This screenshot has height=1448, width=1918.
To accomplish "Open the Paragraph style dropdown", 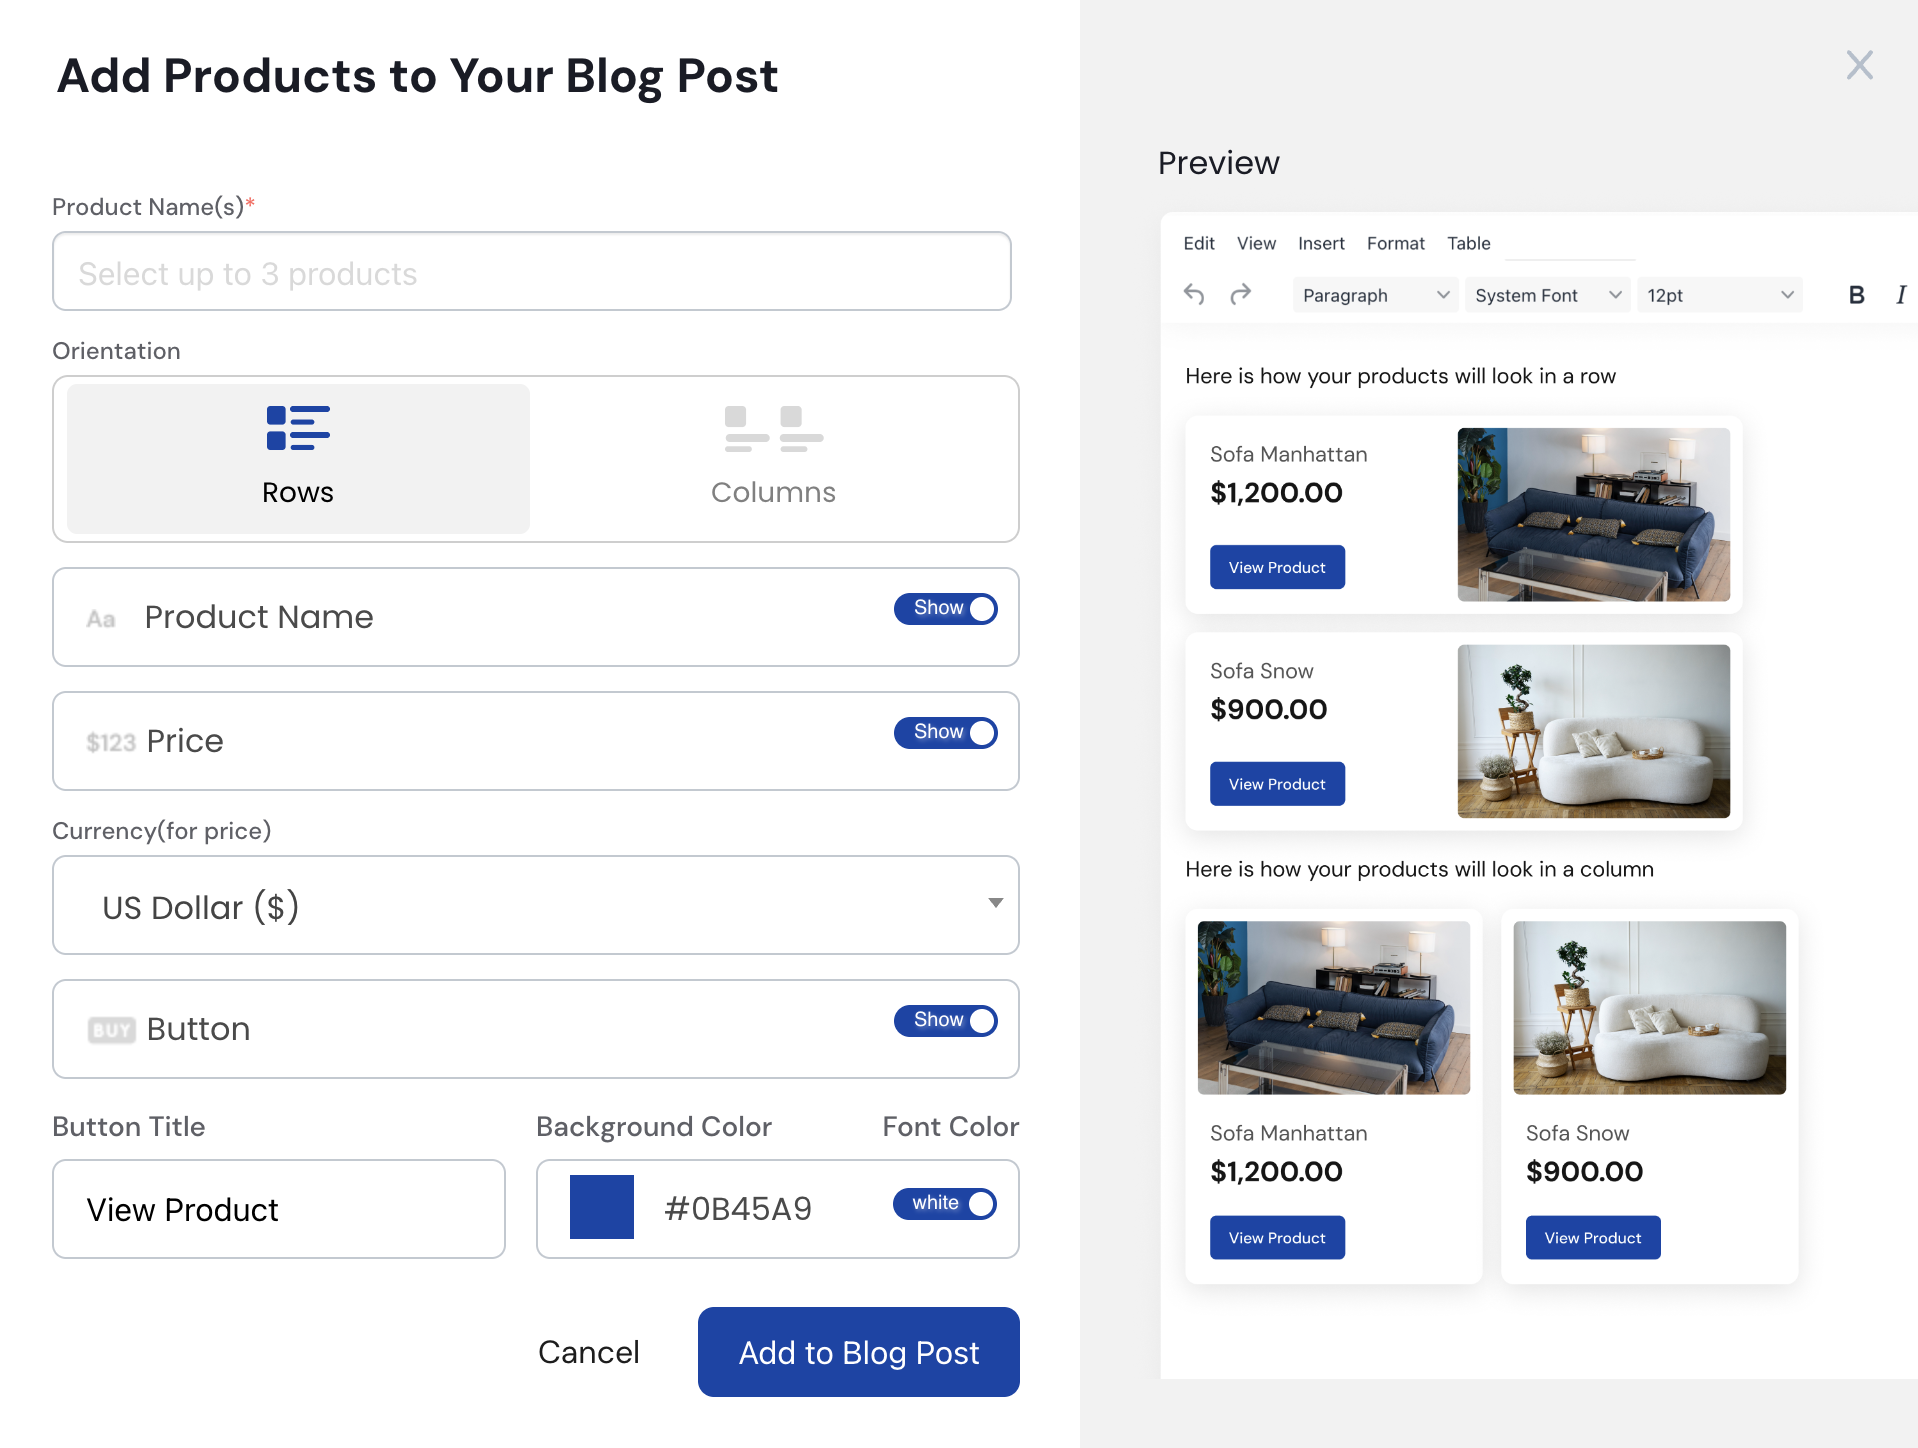I will (x=1375, y=295).
